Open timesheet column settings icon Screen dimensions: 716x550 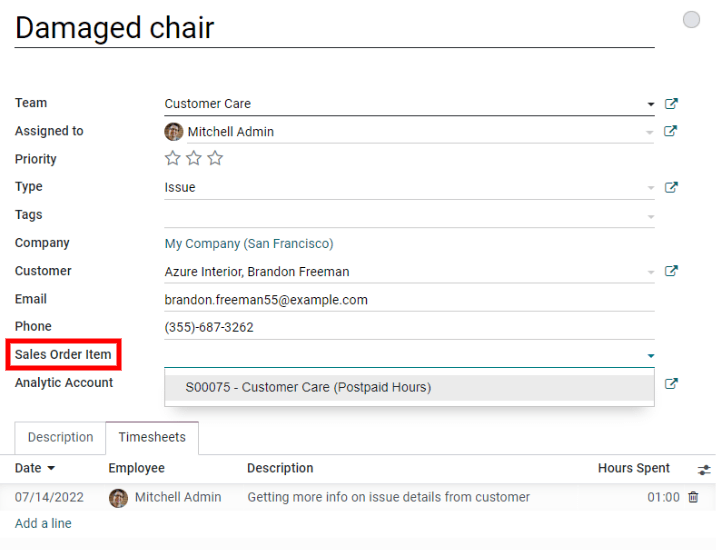[x=704, y=469]
